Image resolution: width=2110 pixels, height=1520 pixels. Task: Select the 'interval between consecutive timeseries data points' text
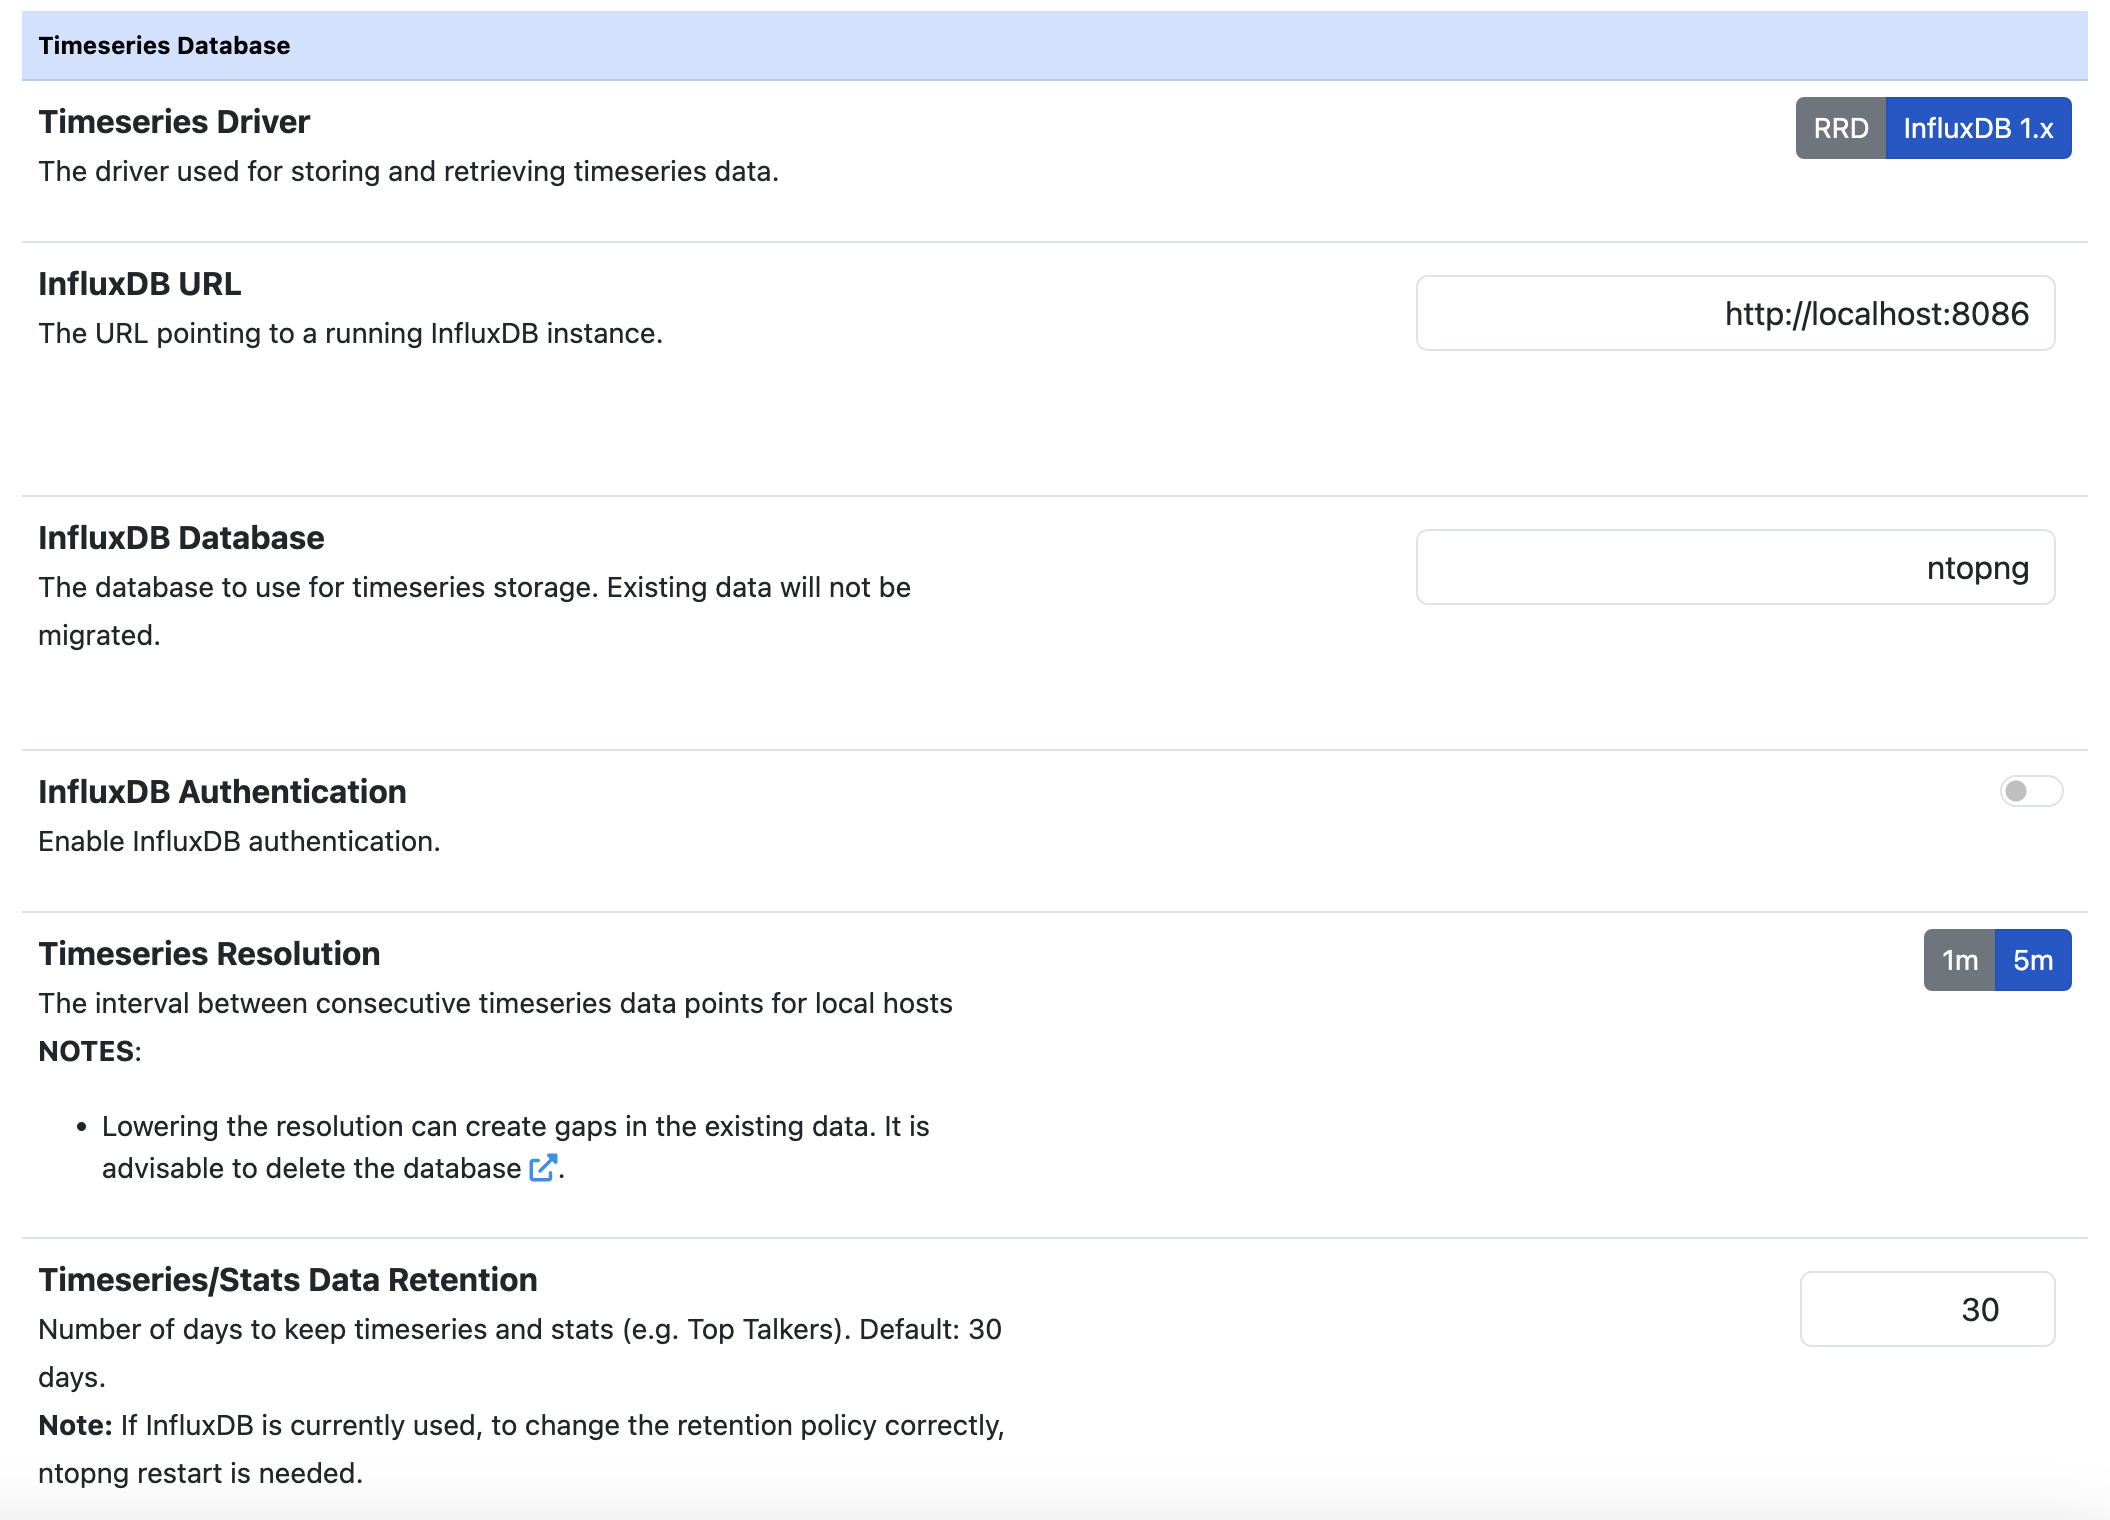(495, 1003)
